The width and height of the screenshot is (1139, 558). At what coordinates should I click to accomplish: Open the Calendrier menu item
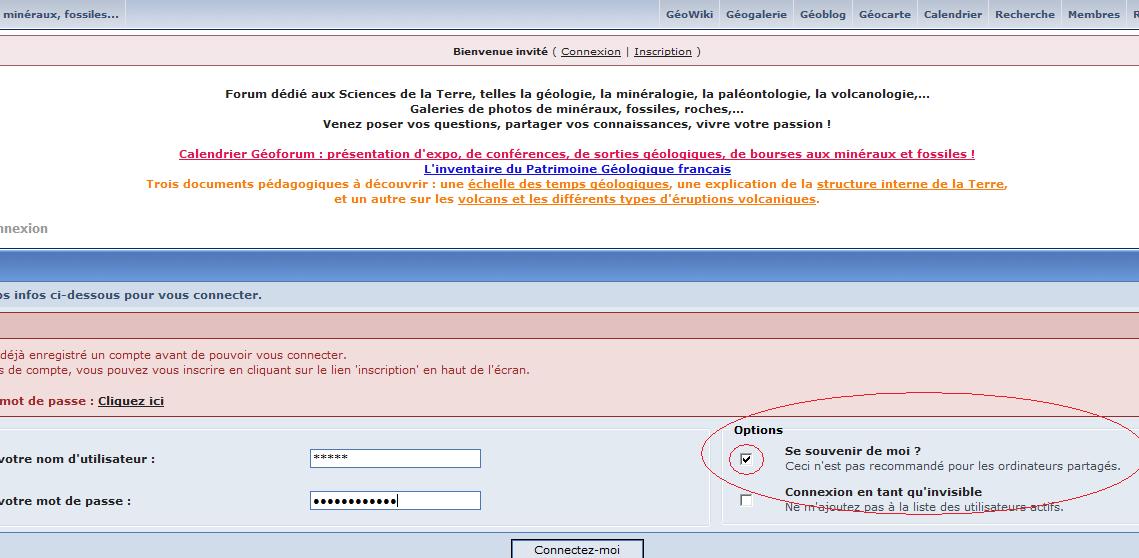[952, 14]
